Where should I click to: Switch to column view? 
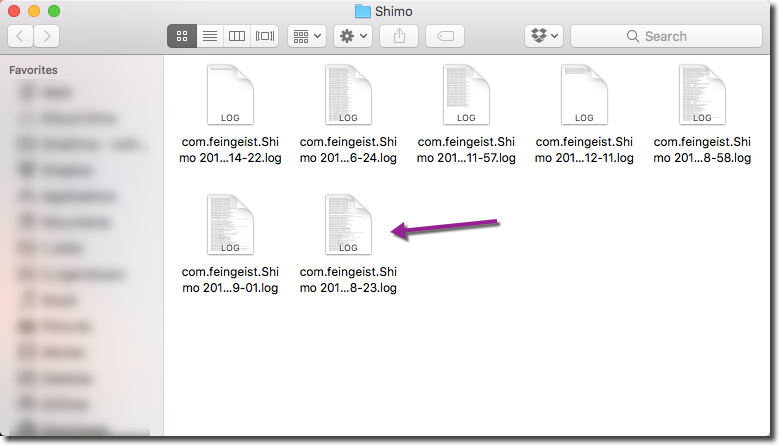point(237,36)
